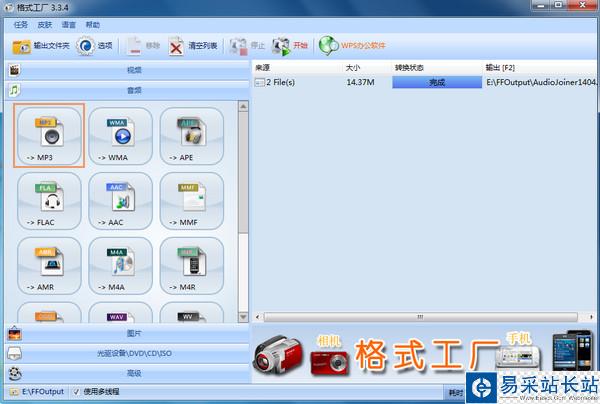The height and width of the screenshot is (404, 600).
Task: Open the Help menu
Action: click(x=93, y=25)
